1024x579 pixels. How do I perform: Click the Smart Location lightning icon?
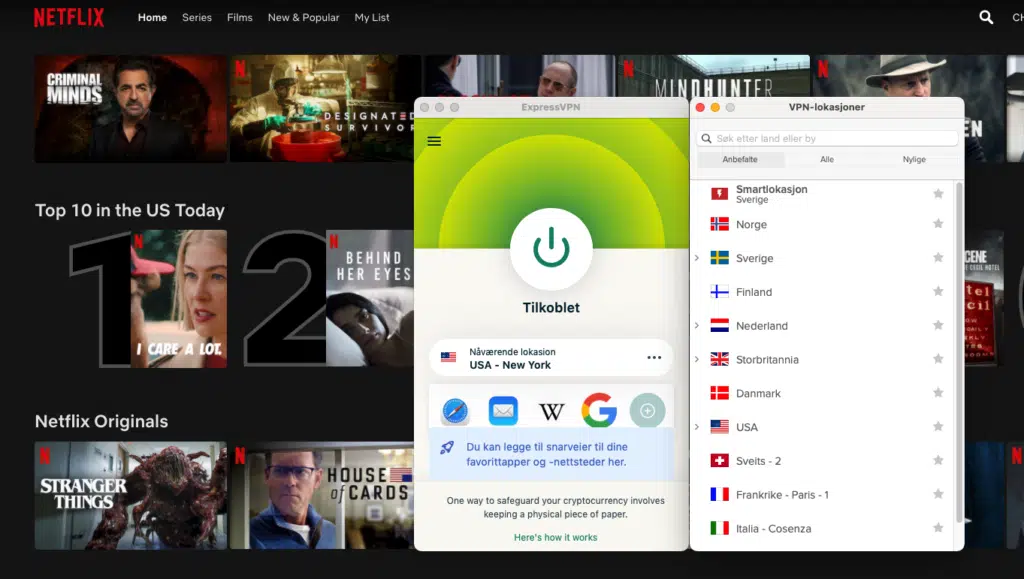tap(719, 193)
